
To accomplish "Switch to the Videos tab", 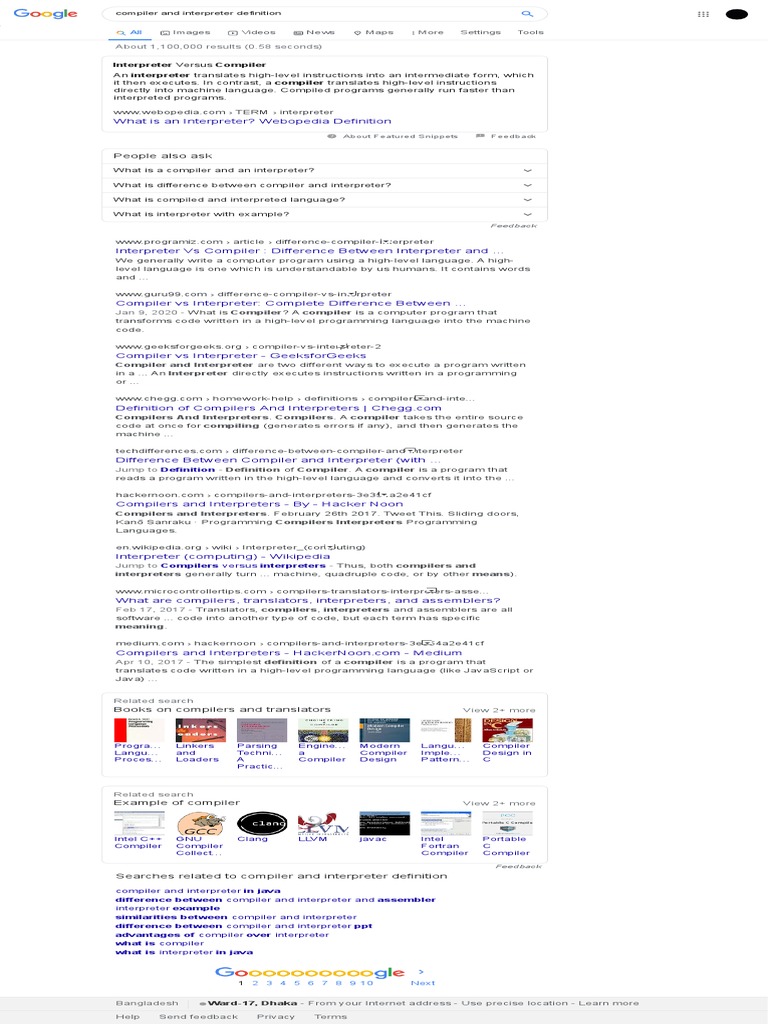I will [x=251, y=32].
